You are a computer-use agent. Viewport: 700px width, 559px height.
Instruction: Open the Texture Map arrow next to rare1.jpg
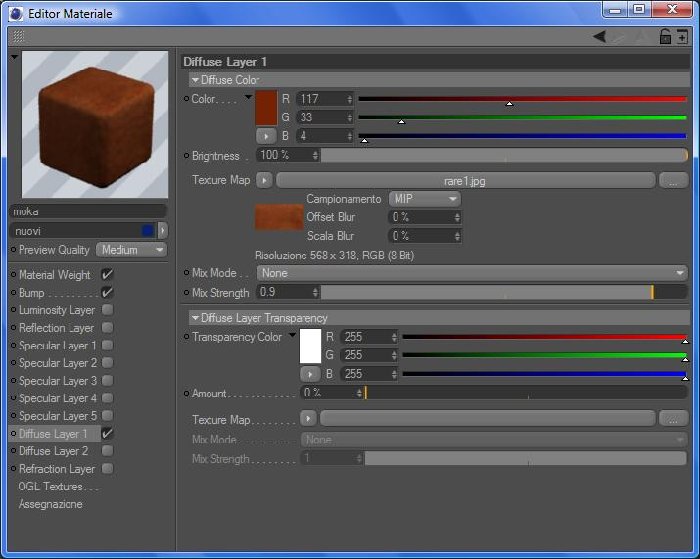point(264,180)
